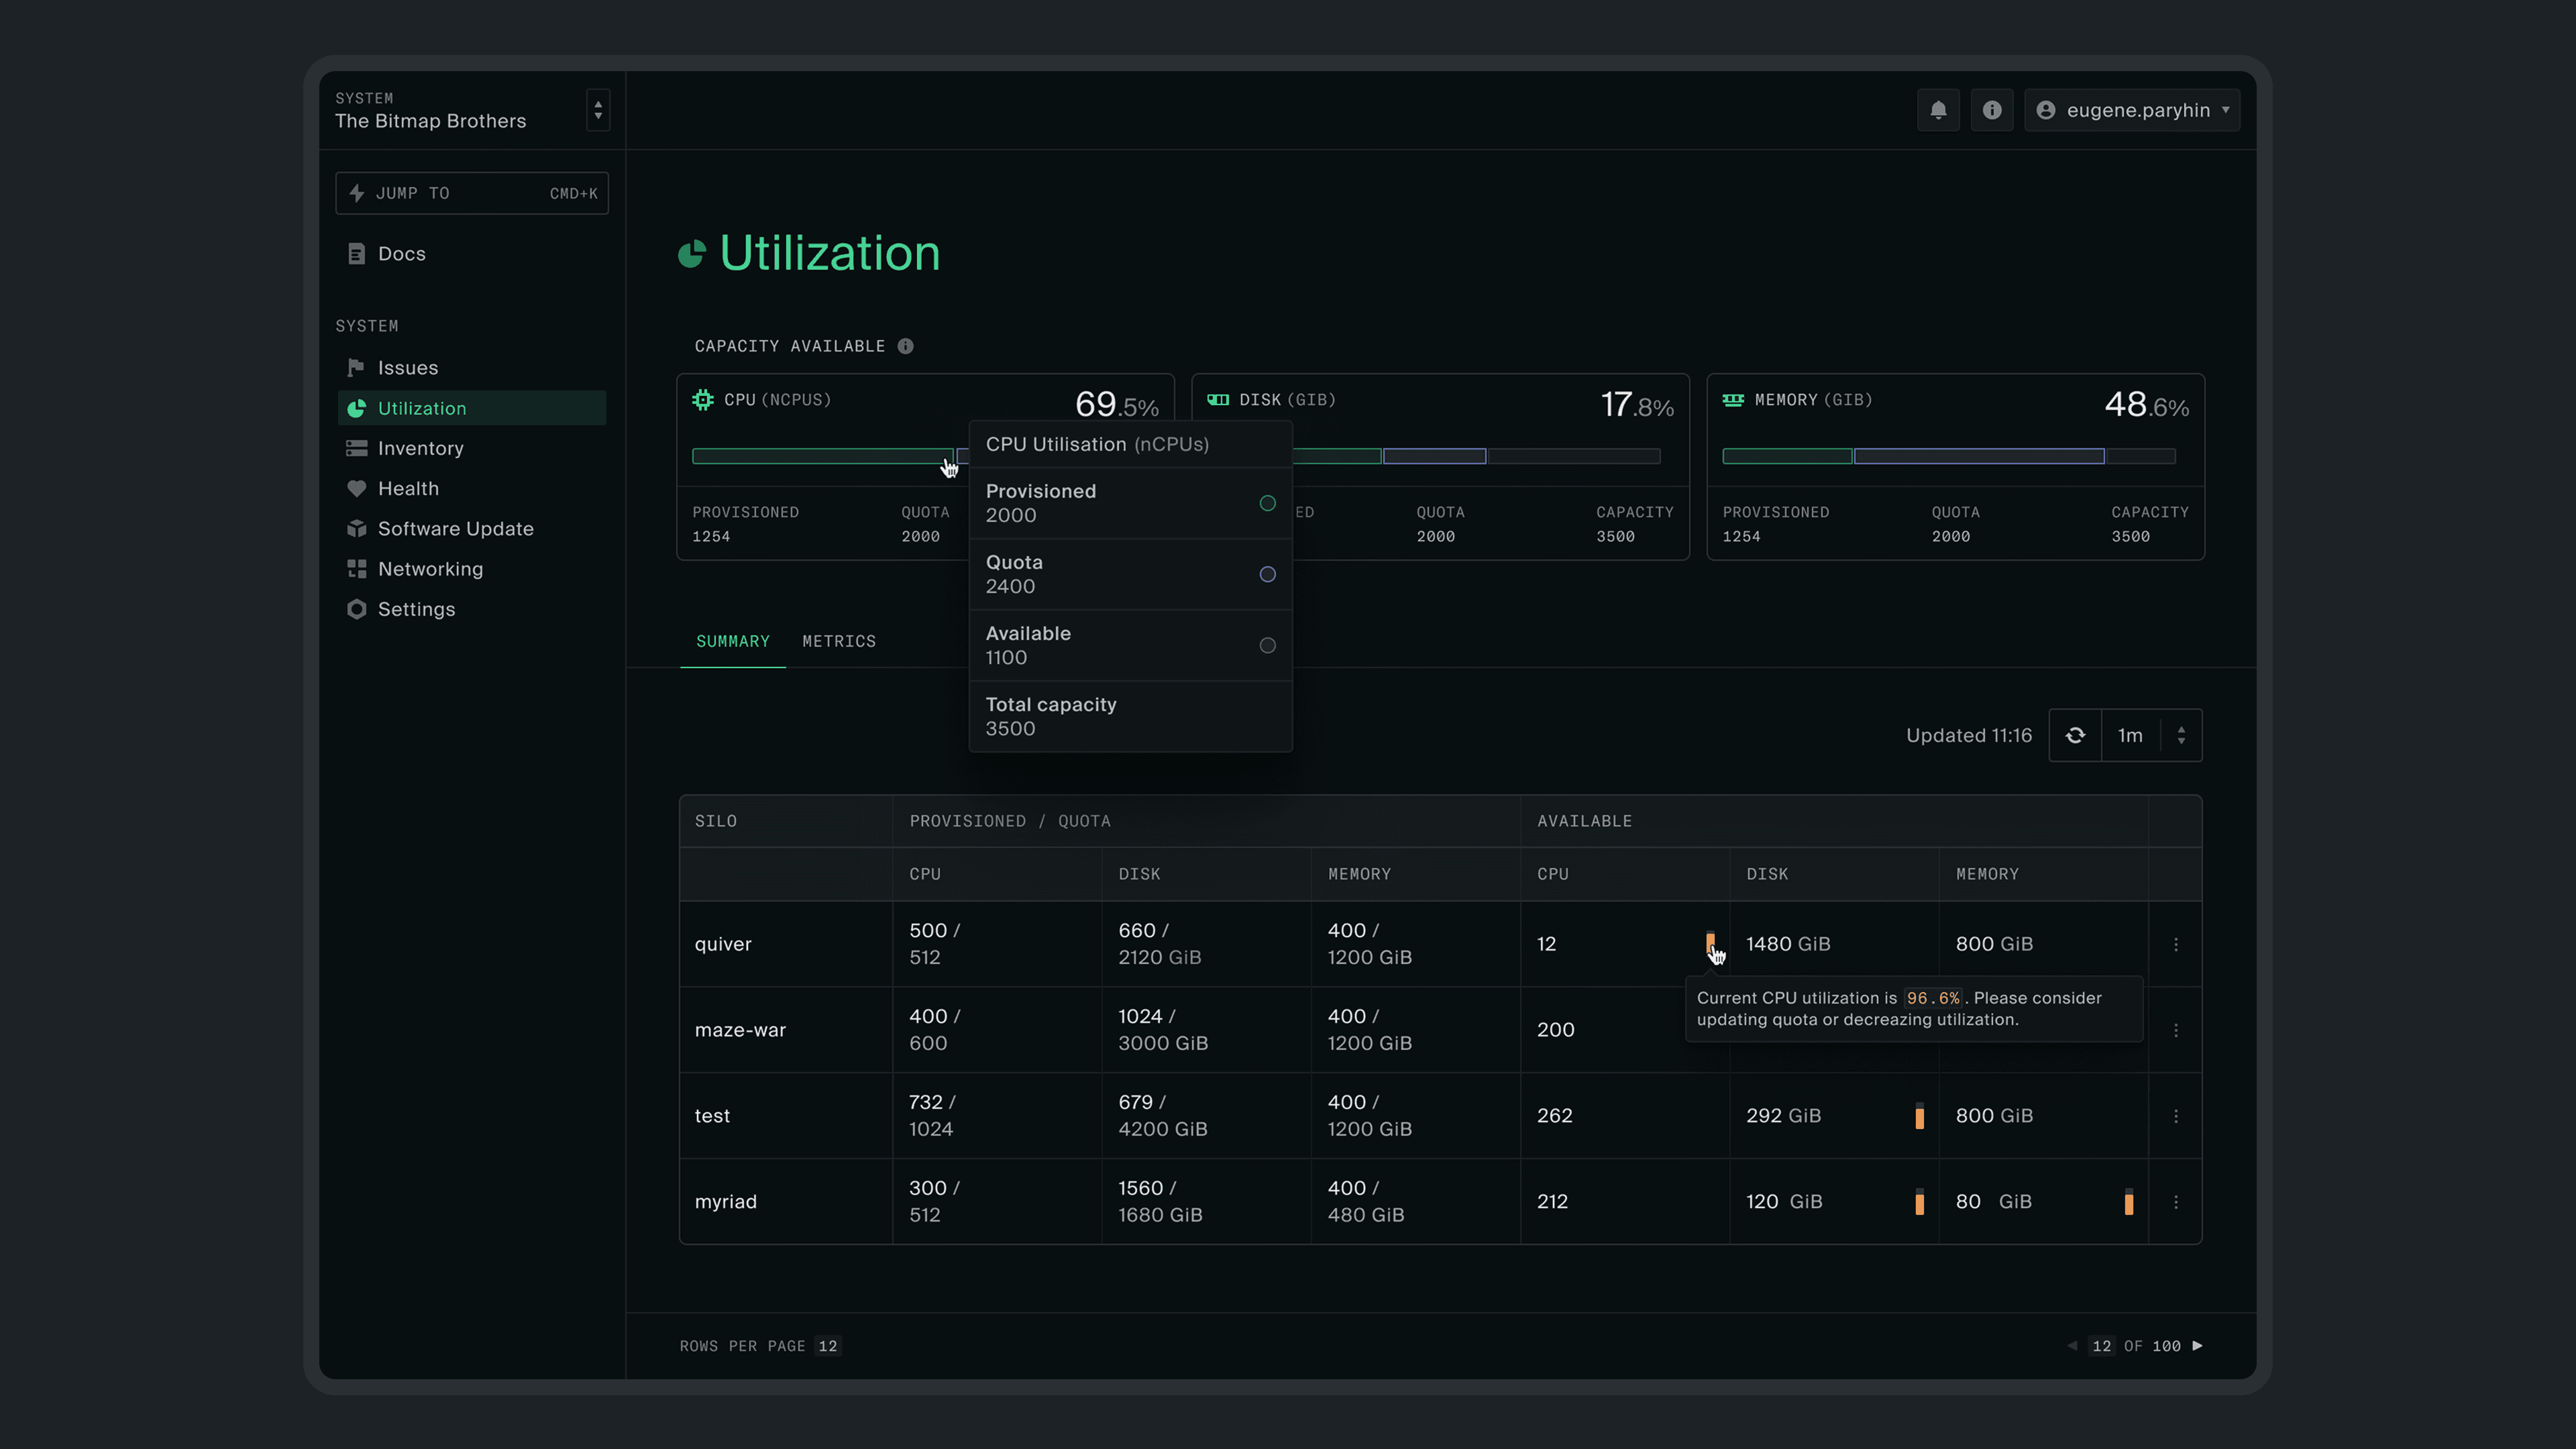Click the maze-war silo name

(x=740, y=1030)
